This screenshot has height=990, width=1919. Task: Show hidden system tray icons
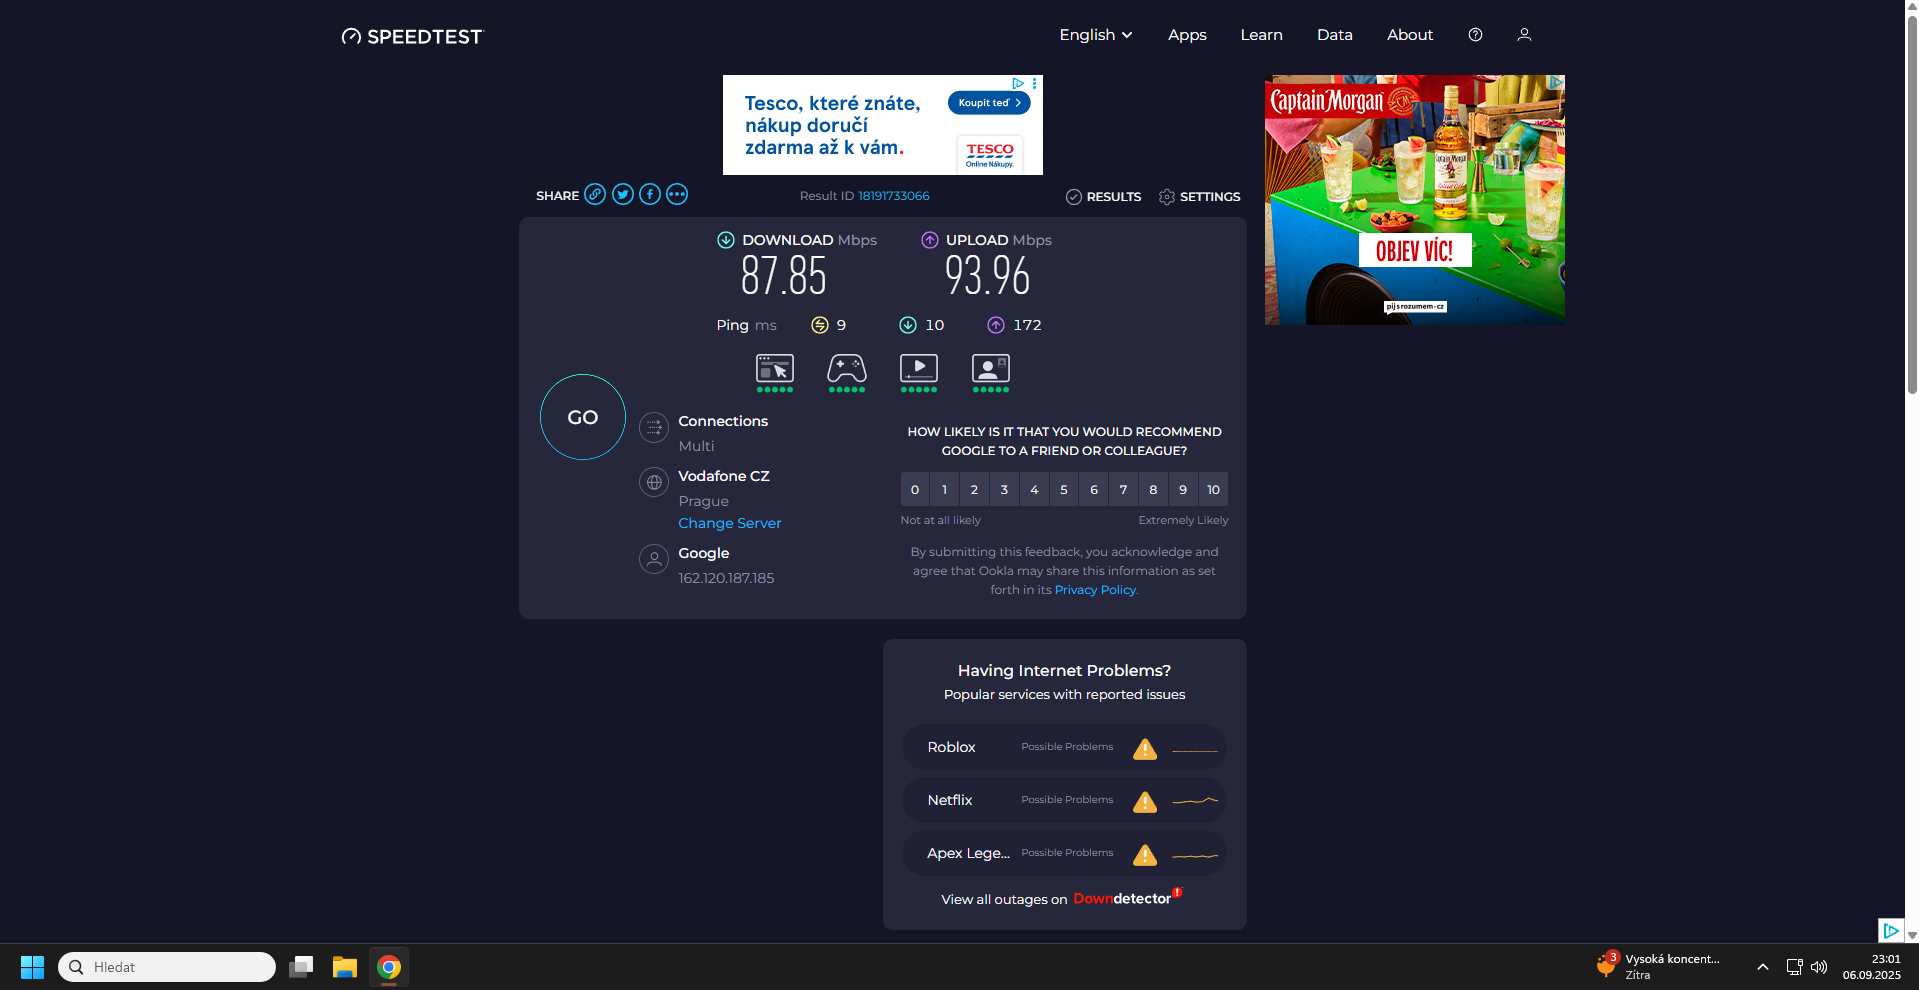click(x=1763, y=967)
